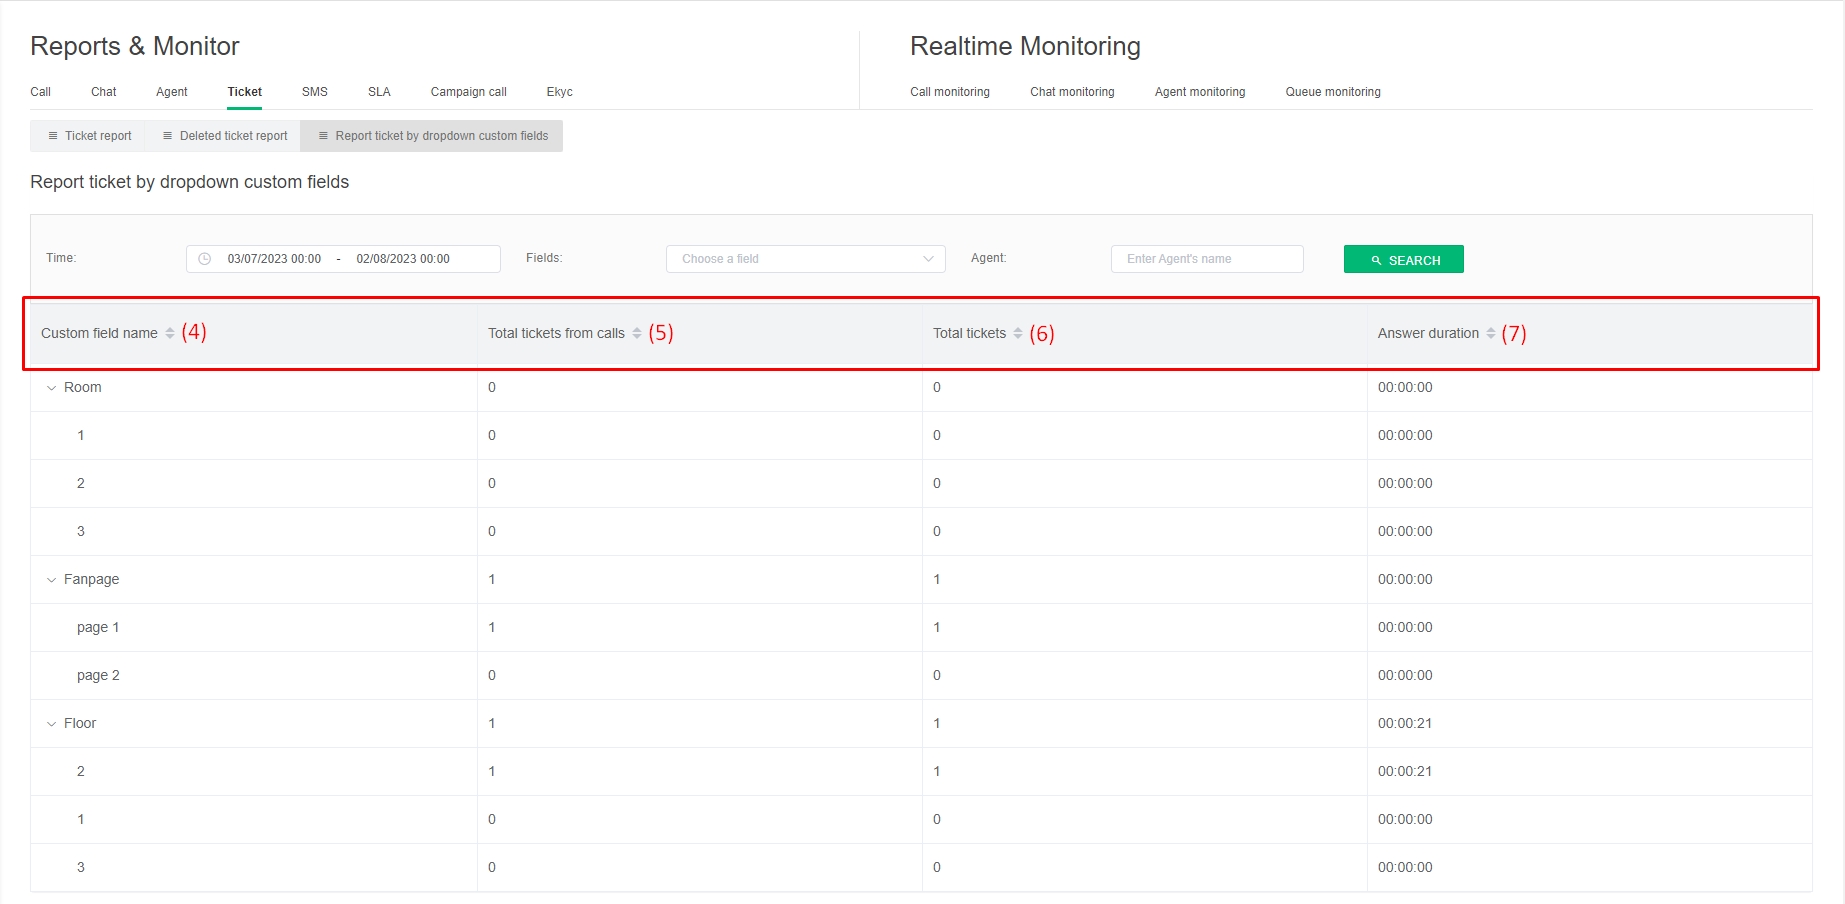Select Report ticket by dropdown custom fields tab

[432, 136]
